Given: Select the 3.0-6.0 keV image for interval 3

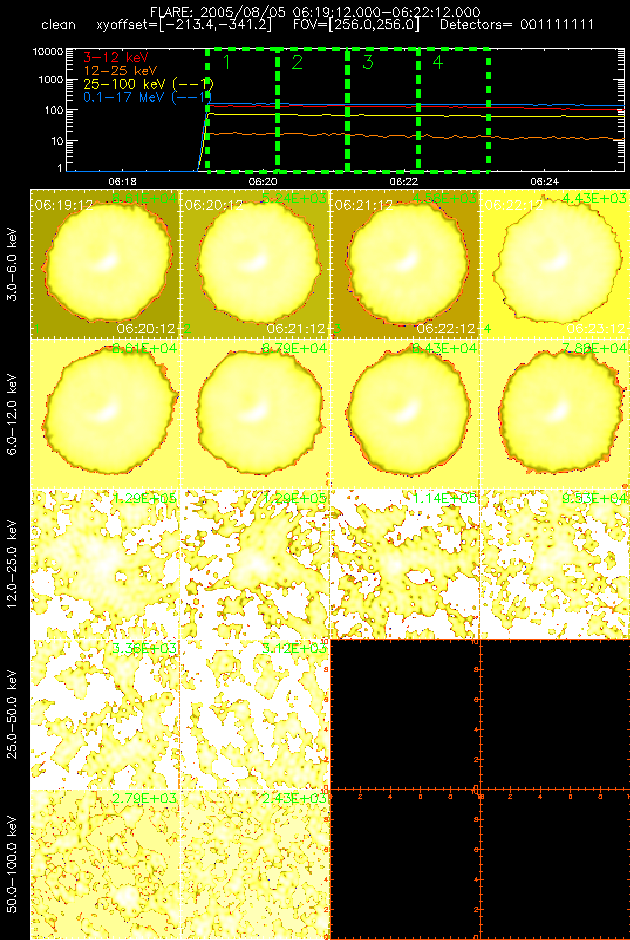Looking at the screenshot, I should (x=405, y=264).
